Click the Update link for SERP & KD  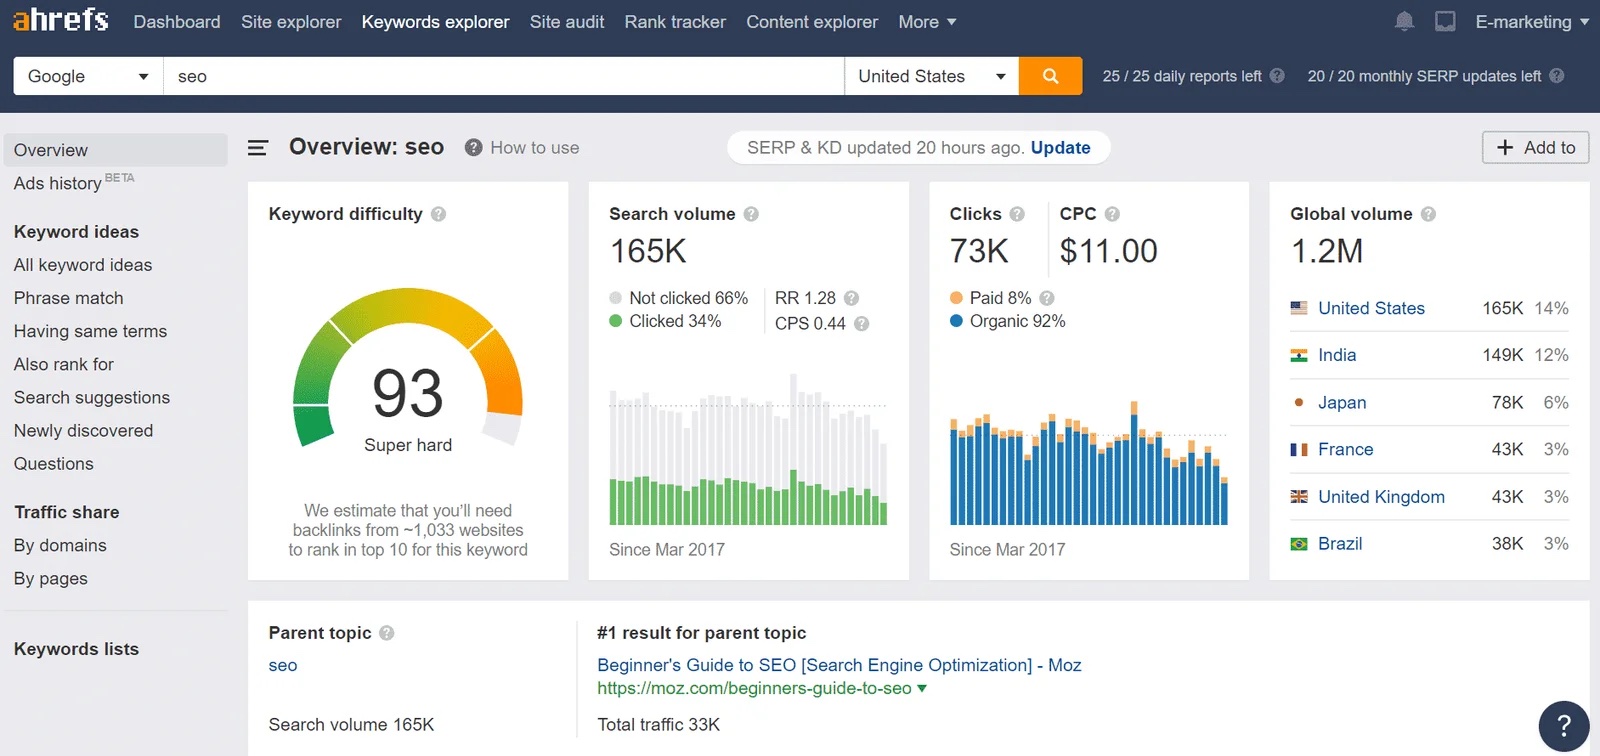coord(1060,148)
